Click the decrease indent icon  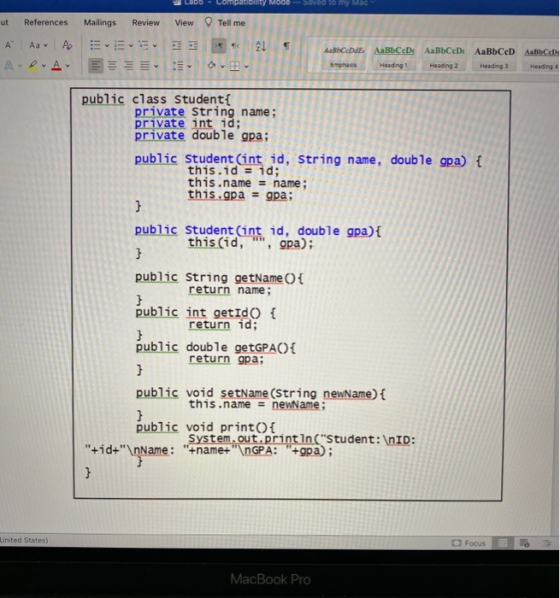[x=177, y=46]
